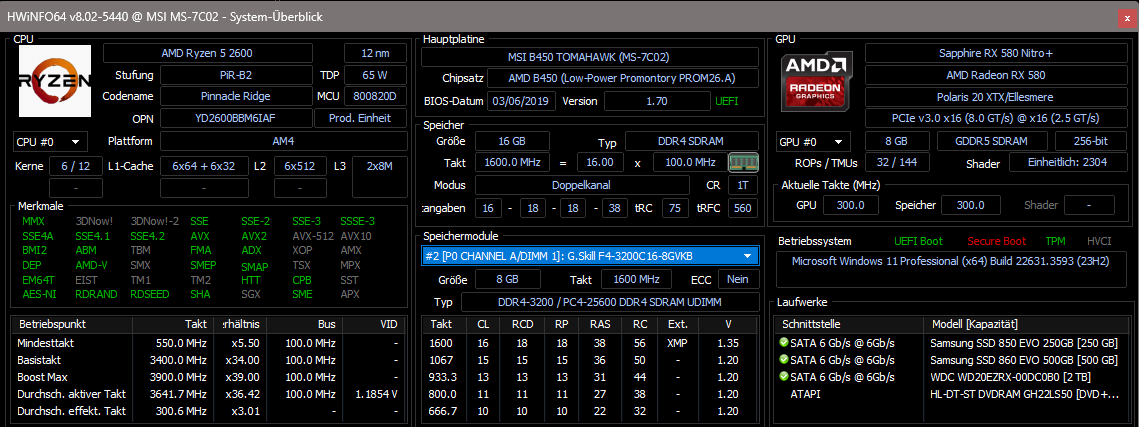This screenshot has width=1139, height=427.
Task: Click the Prod. Einheit field
Action: 361,118
